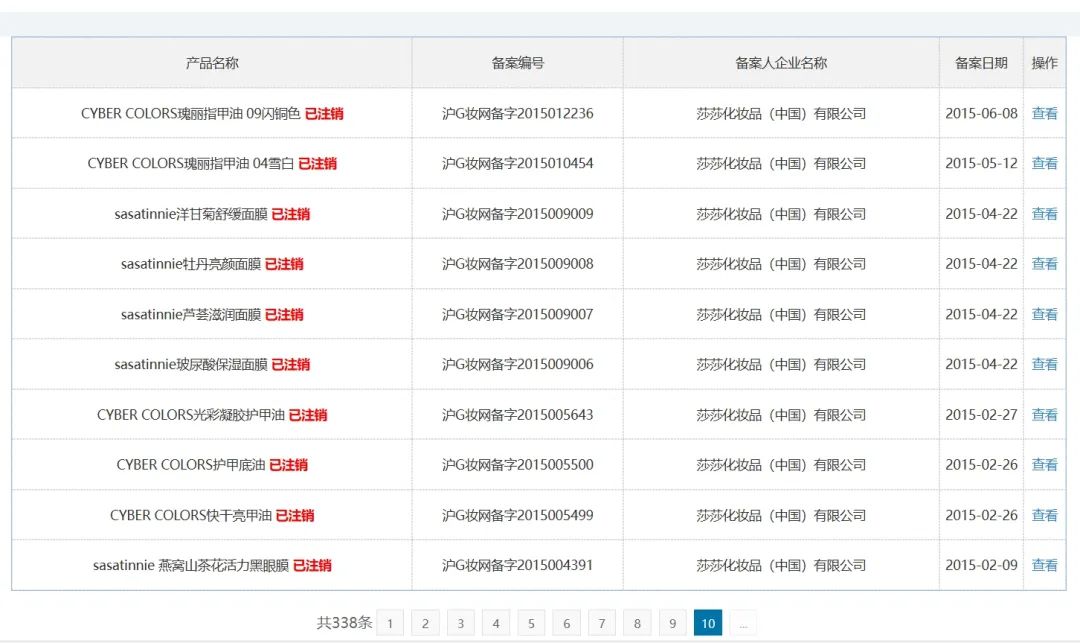Click the ellipsis more-pages button
This screenshot has height=643, width=1080.
coord(743,623)
